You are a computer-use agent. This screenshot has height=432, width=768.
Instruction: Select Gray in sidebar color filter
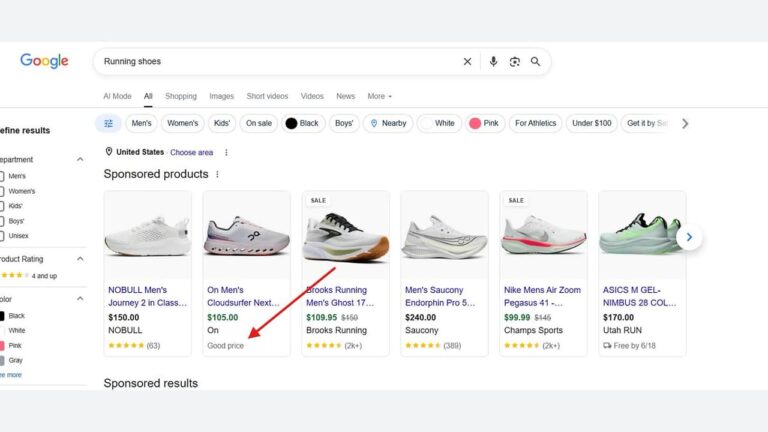tap(11, 360)
